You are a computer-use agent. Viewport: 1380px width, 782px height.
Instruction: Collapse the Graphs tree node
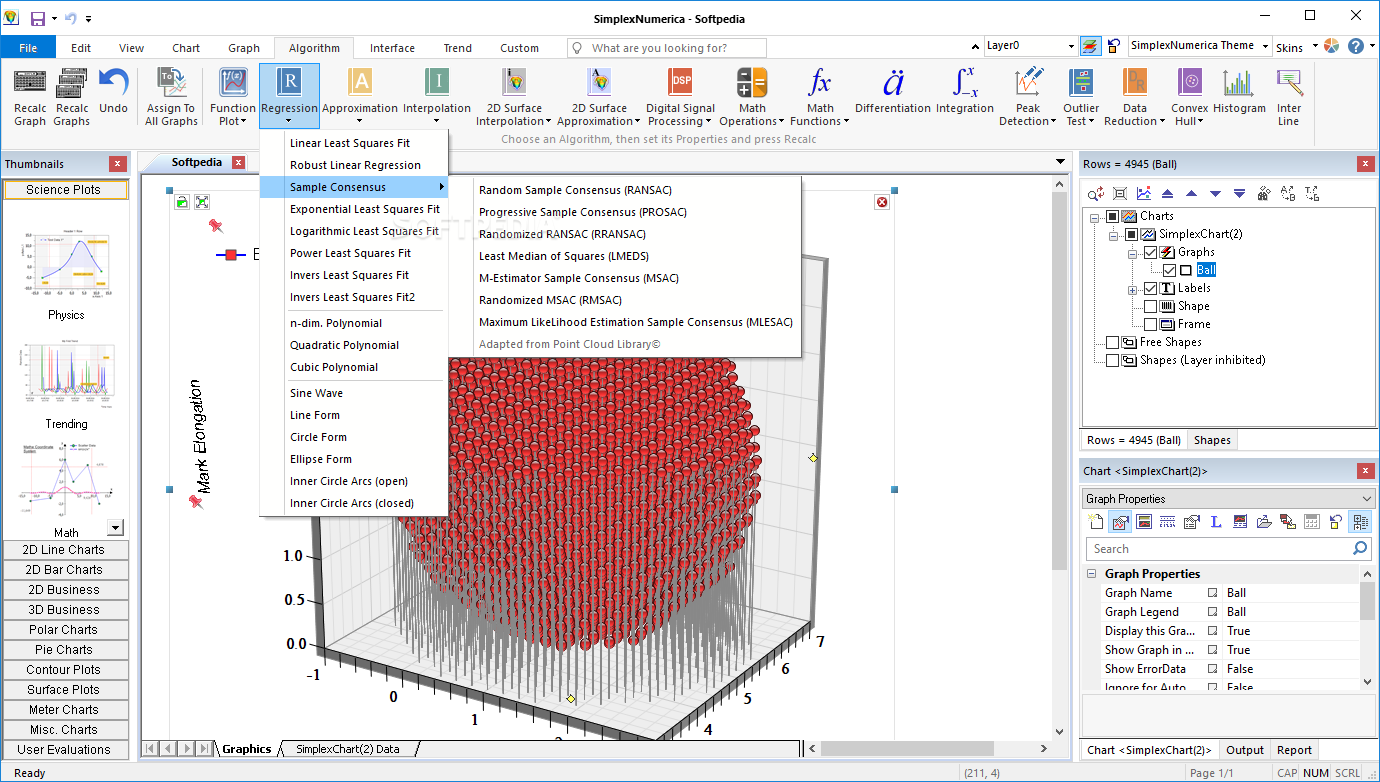1133,253
